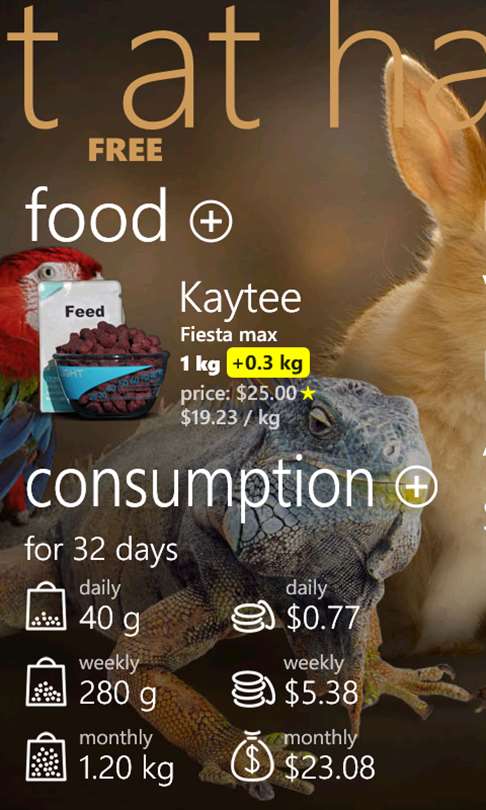Tap the monthly $23.08 value
This screenshot has width=486, height=810.
pos(330,769)
